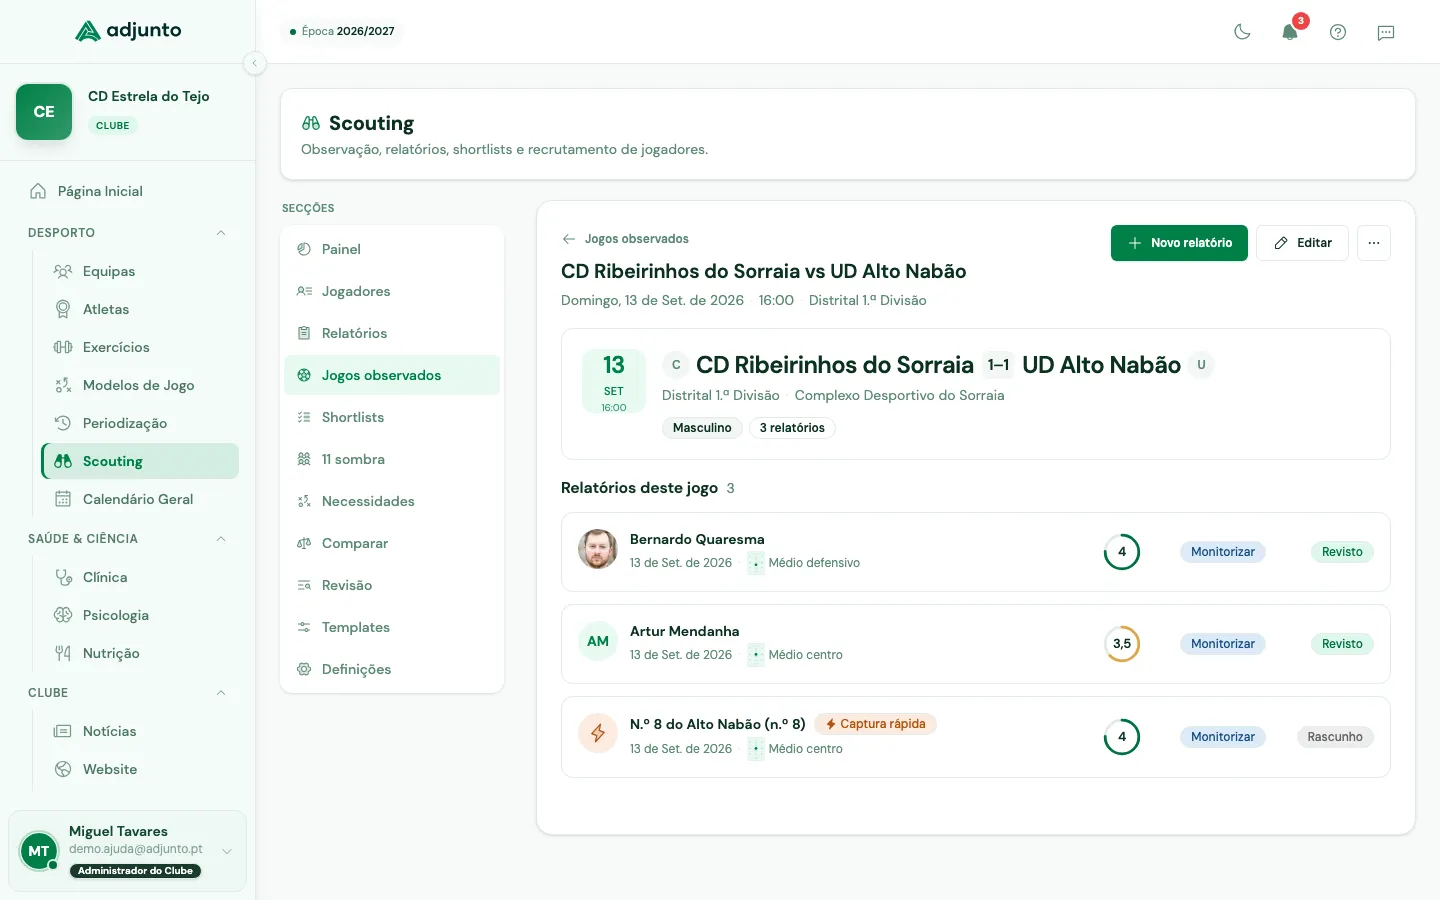Toggle dark mode moon icon
This screenshot has width=1440, height=900.
(1242, 32)
